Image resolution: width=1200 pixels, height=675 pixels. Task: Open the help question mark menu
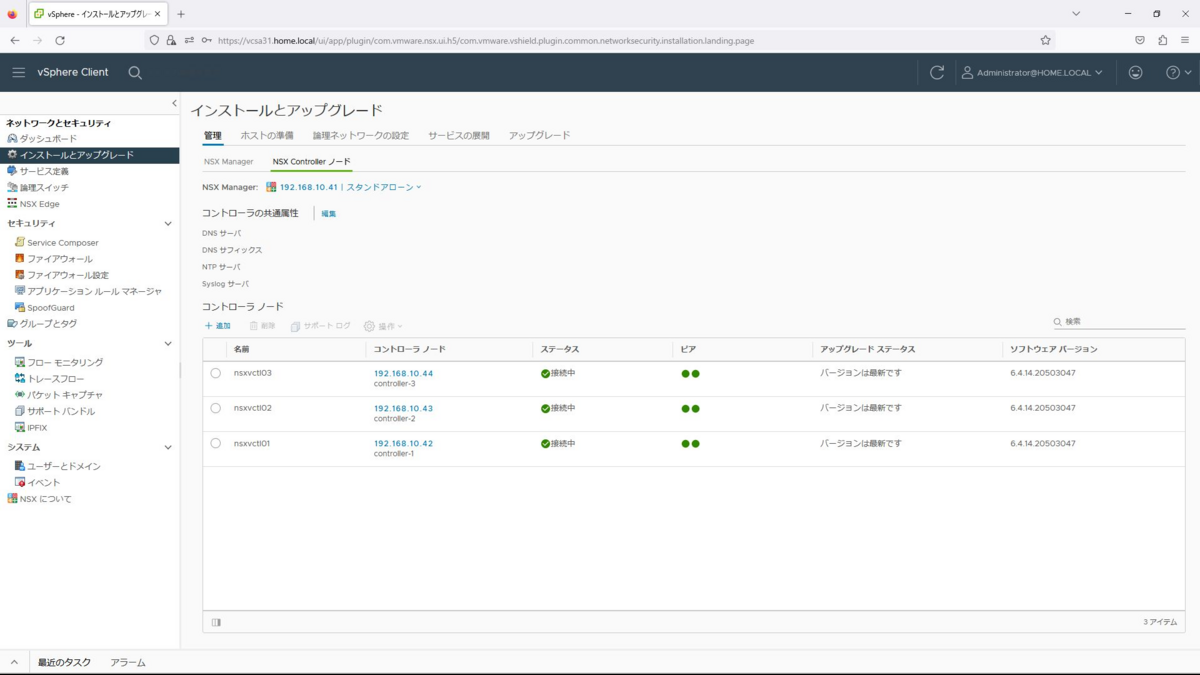pos(1178,73)
